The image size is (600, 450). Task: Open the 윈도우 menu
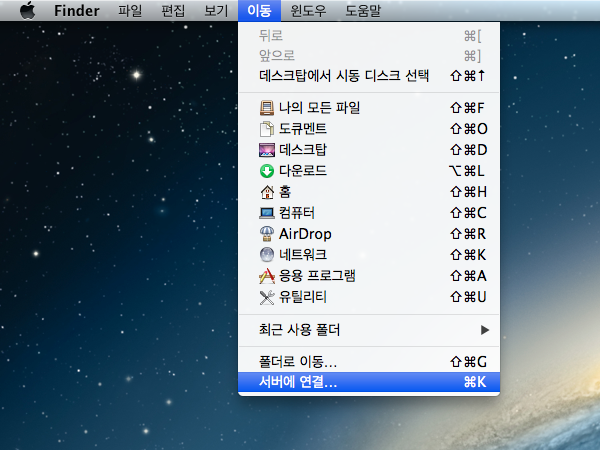coord(308,11)
